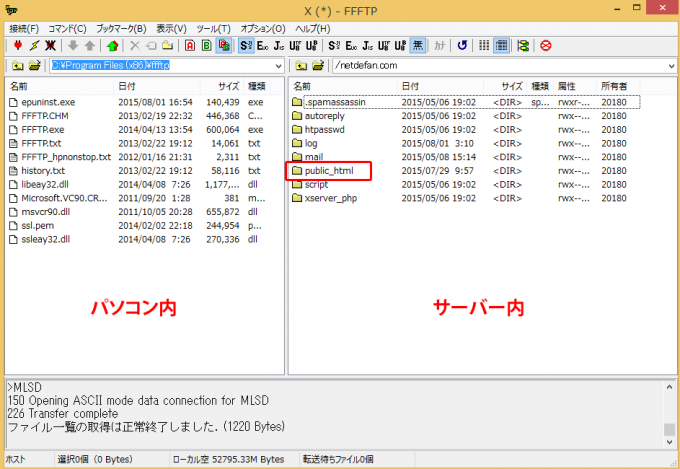The width and height of the screenshot is (680, 469).
Task: Select local file FFFTP.exe
Action: coord(37,129)
